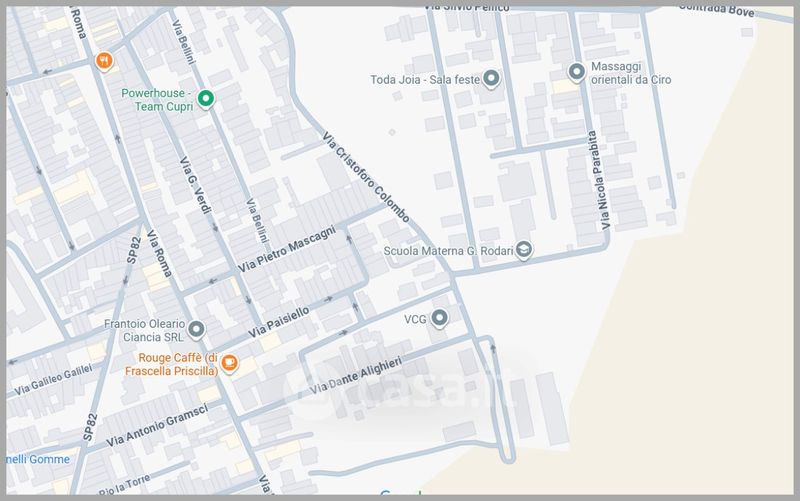The image size is (800, 501).
Task: Open the Toda Joia - Sala feste marker
Action: click(x=490, y=79)
